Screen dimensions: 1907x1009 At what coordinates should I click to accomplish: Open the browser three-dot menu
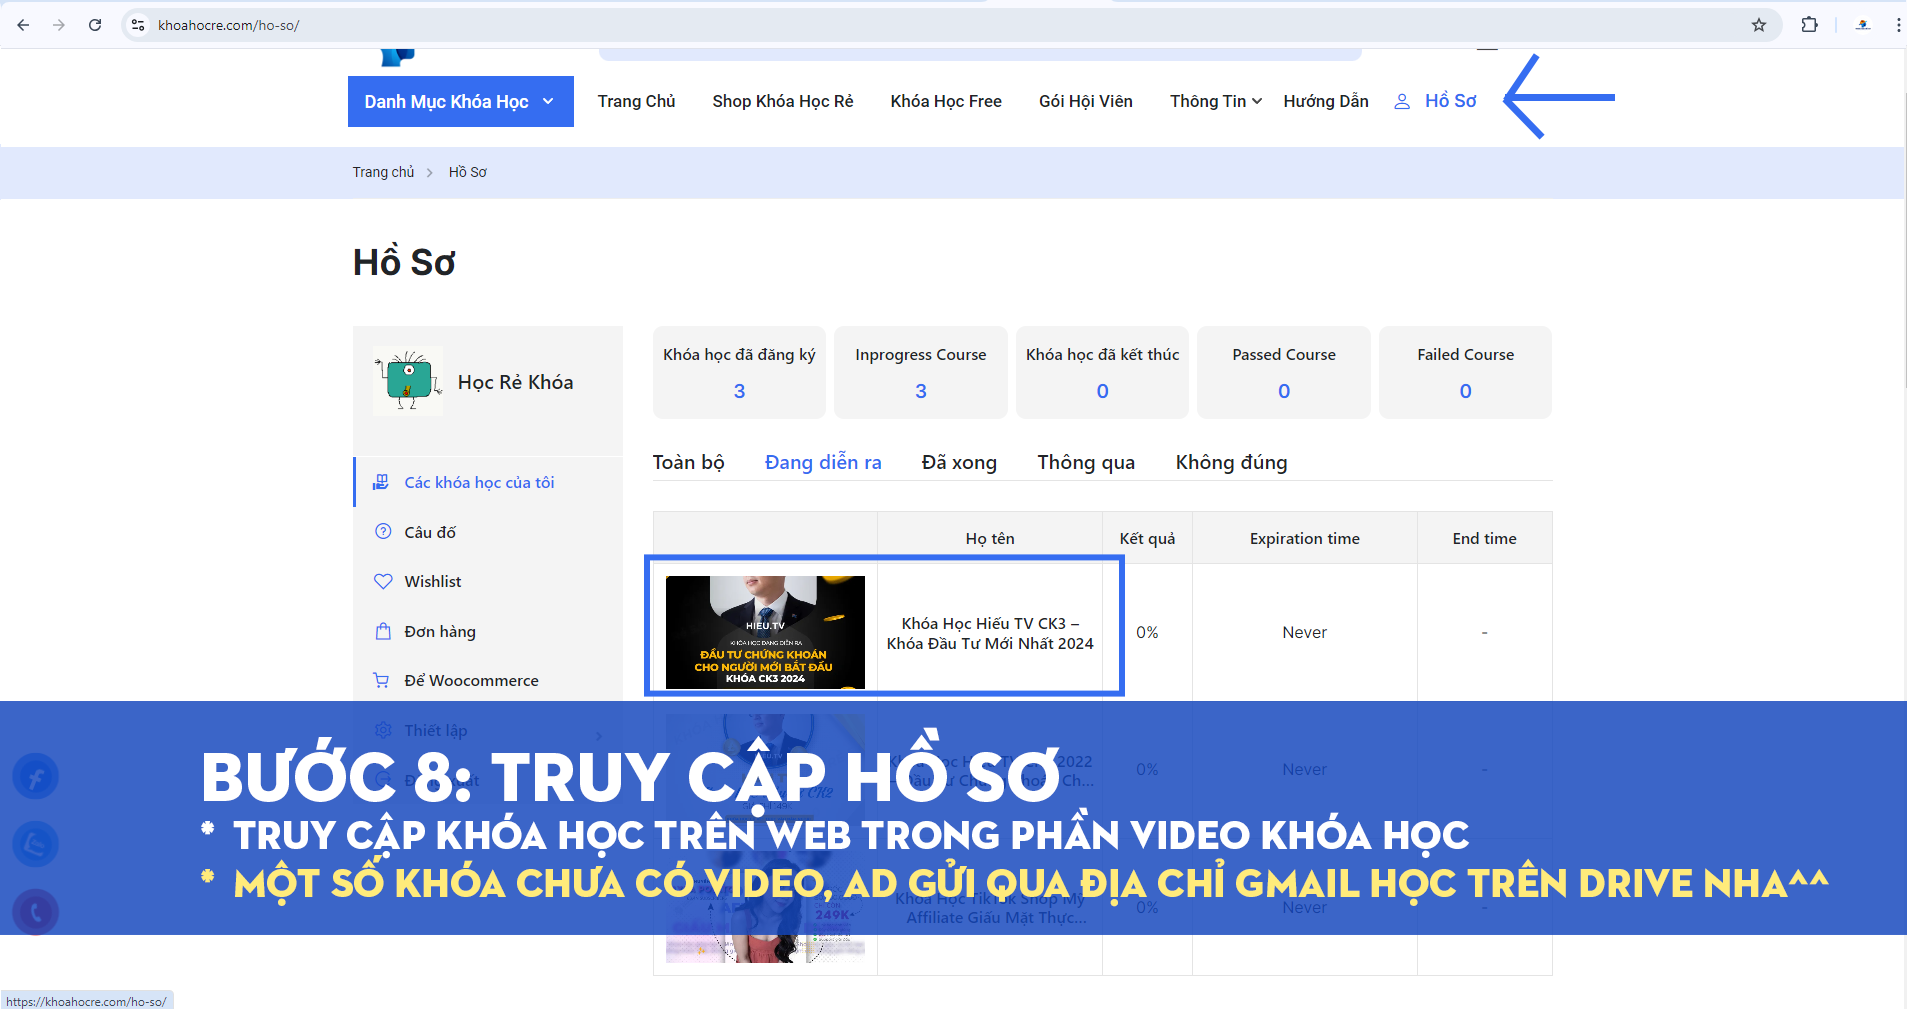[1897, 25]
